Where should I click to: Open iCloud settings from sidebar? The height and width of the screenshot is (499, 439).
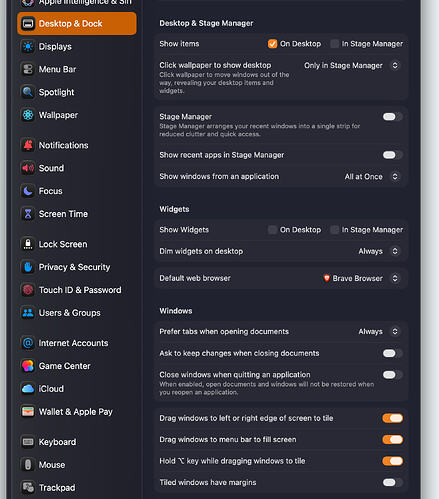click(x=77, y=389)
